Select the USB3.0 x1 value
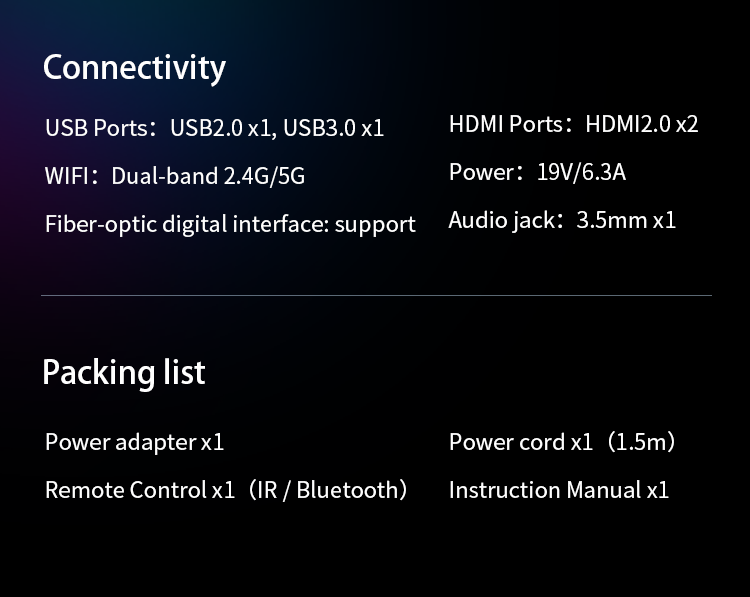Screen dimensions: 750x597 coord(334,129)
